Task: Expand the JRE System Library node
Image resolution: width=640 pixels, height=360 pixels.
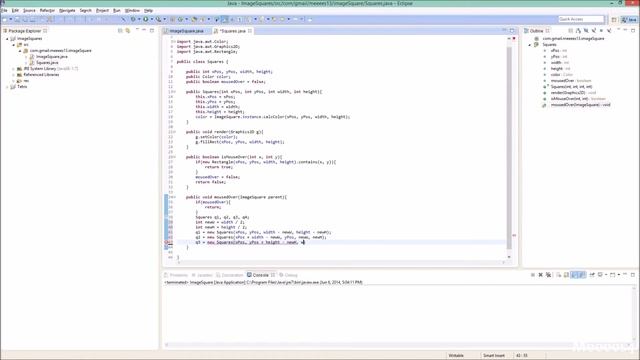Action: coord(13,69)
